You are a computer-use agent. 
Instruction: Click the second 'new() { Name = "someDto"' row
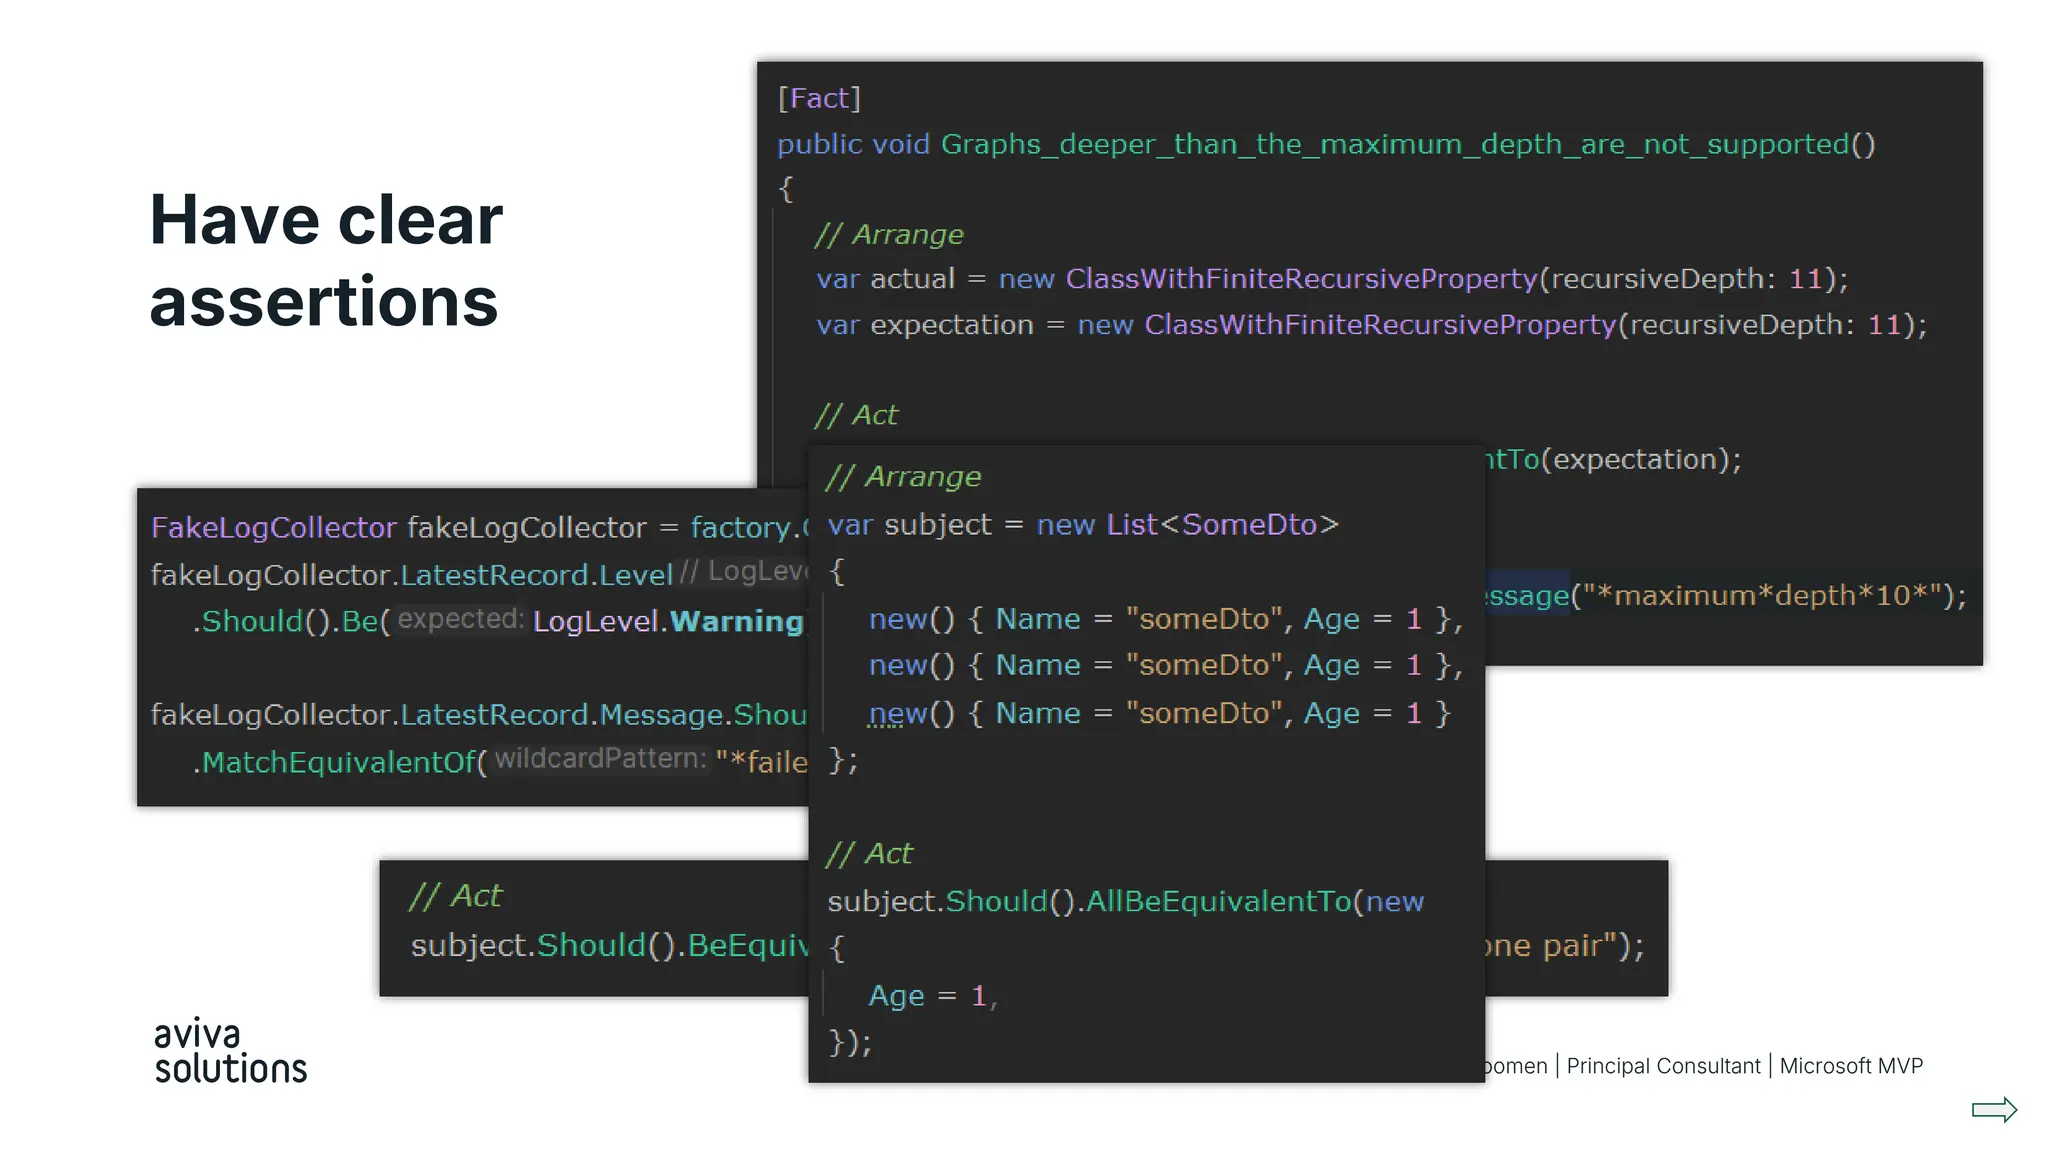click(1166, 665)
